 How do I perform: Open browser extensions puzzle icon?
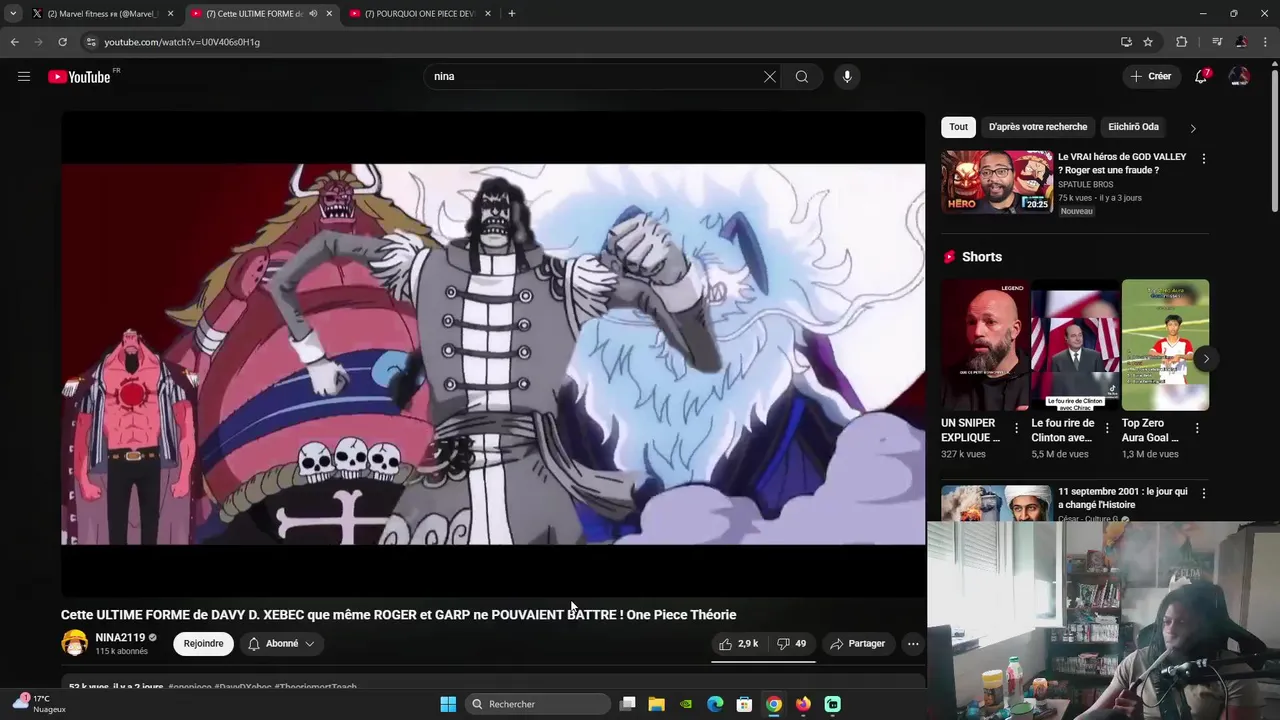click(x=1181, y=42)
